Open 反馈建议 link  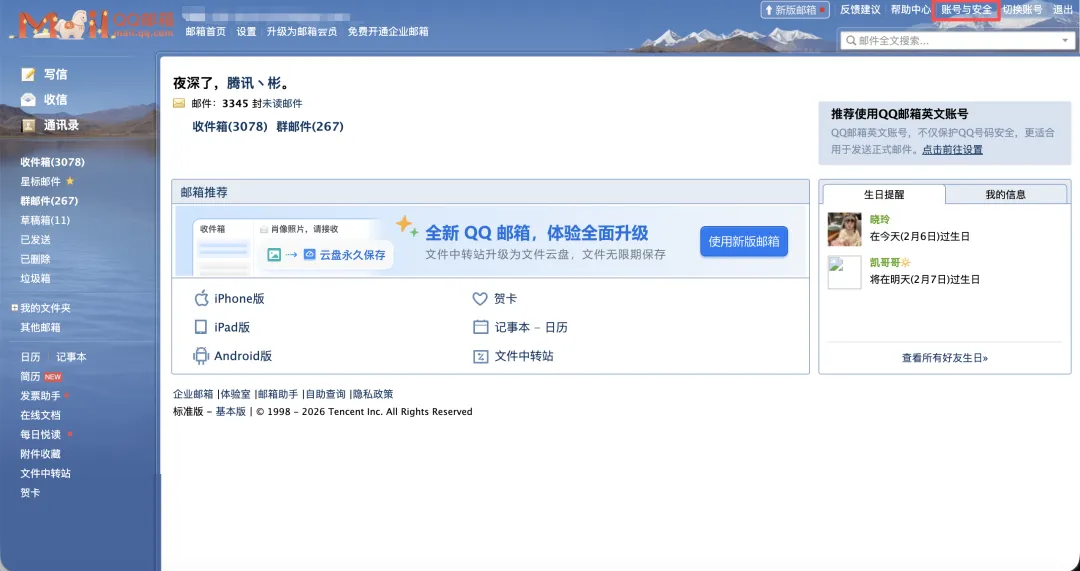(x=860, y=10)
